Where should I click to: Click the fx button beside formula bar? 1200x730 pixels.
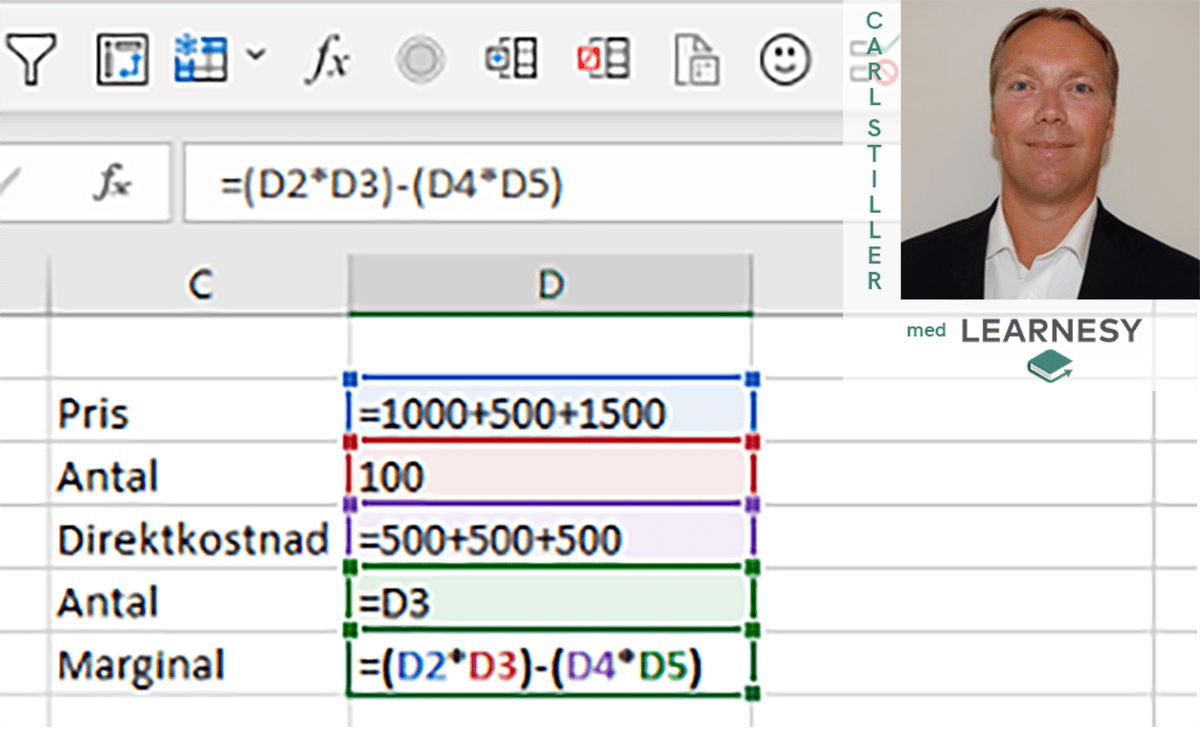tap(112, 183)
